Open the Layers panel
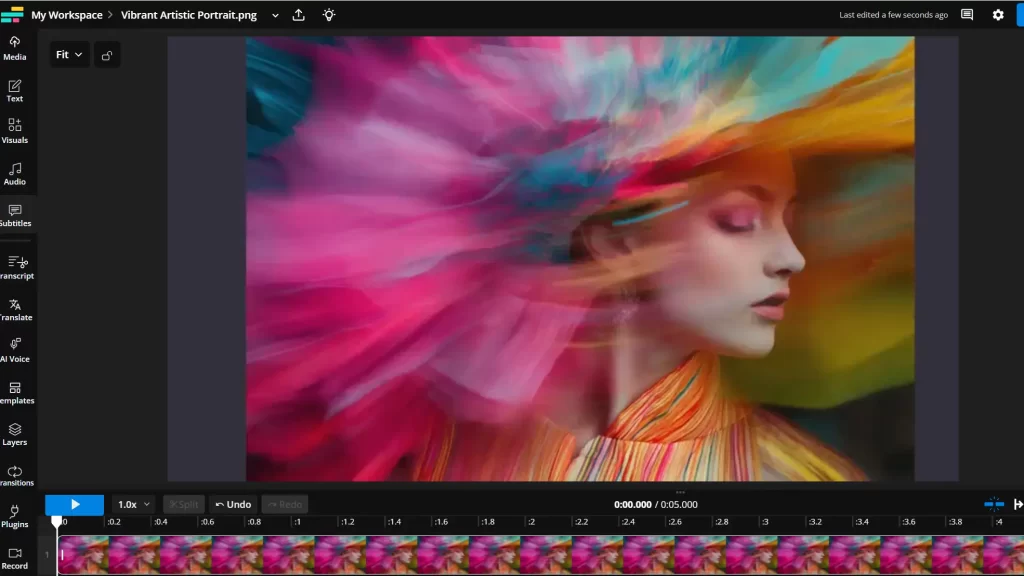This screenshot has height=576, width=1024. click(15, 434)
